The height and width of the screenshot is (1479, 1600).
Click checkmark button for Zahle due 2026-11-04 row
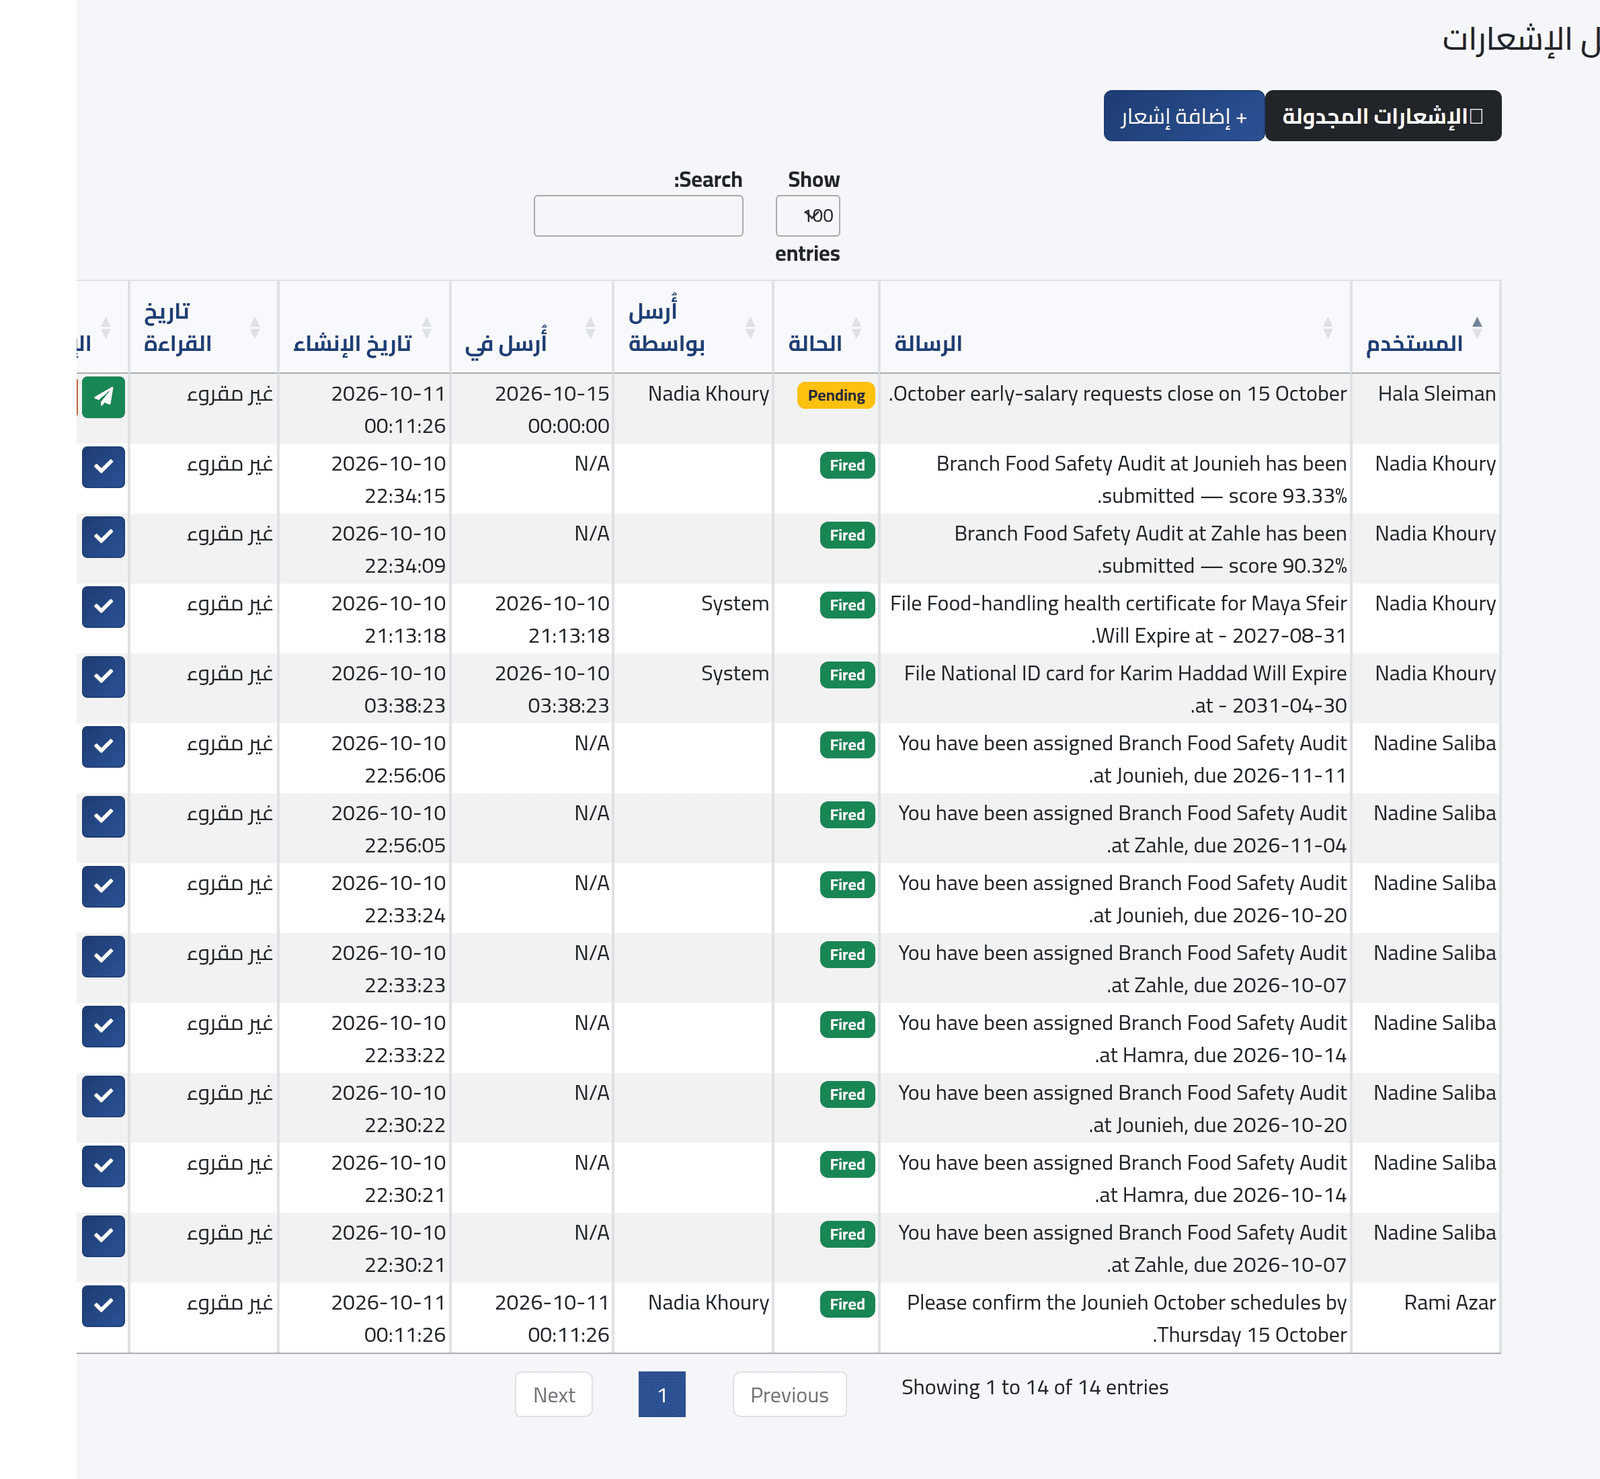coord(103,817)
